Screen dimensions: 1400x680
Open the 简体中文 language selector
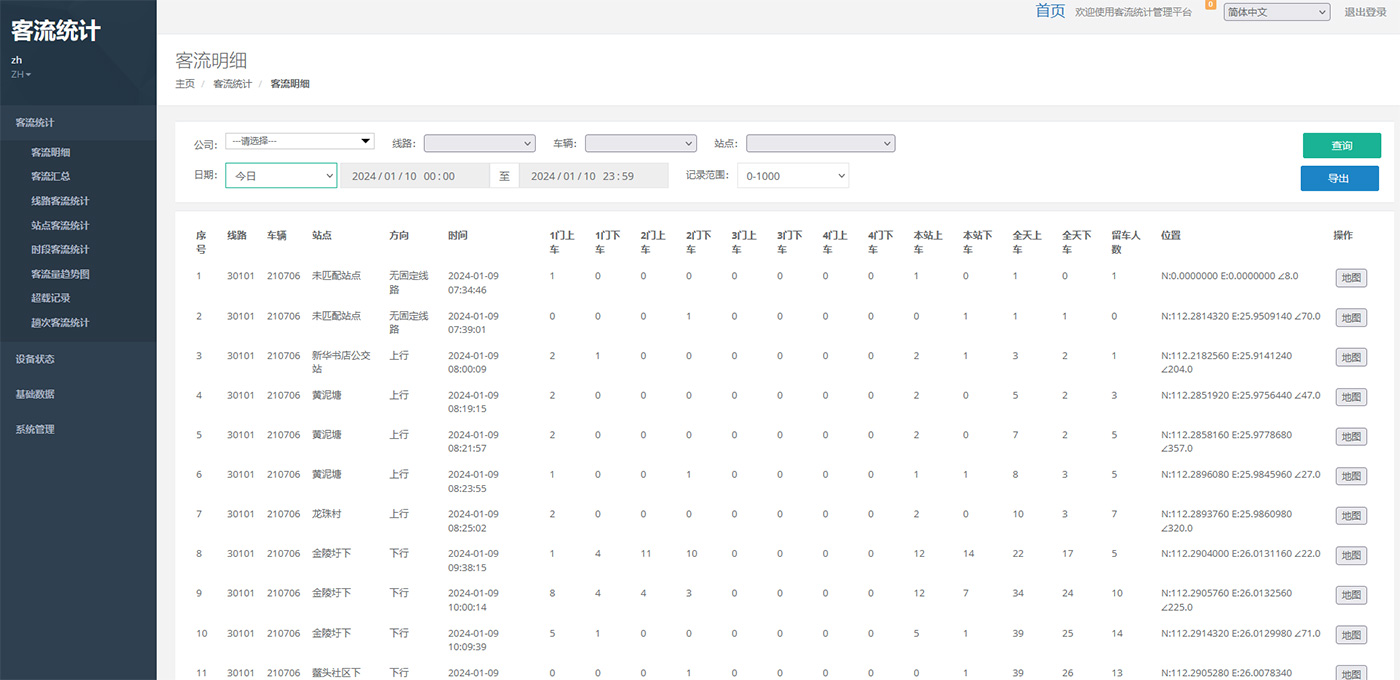[x=1276, y=12]
